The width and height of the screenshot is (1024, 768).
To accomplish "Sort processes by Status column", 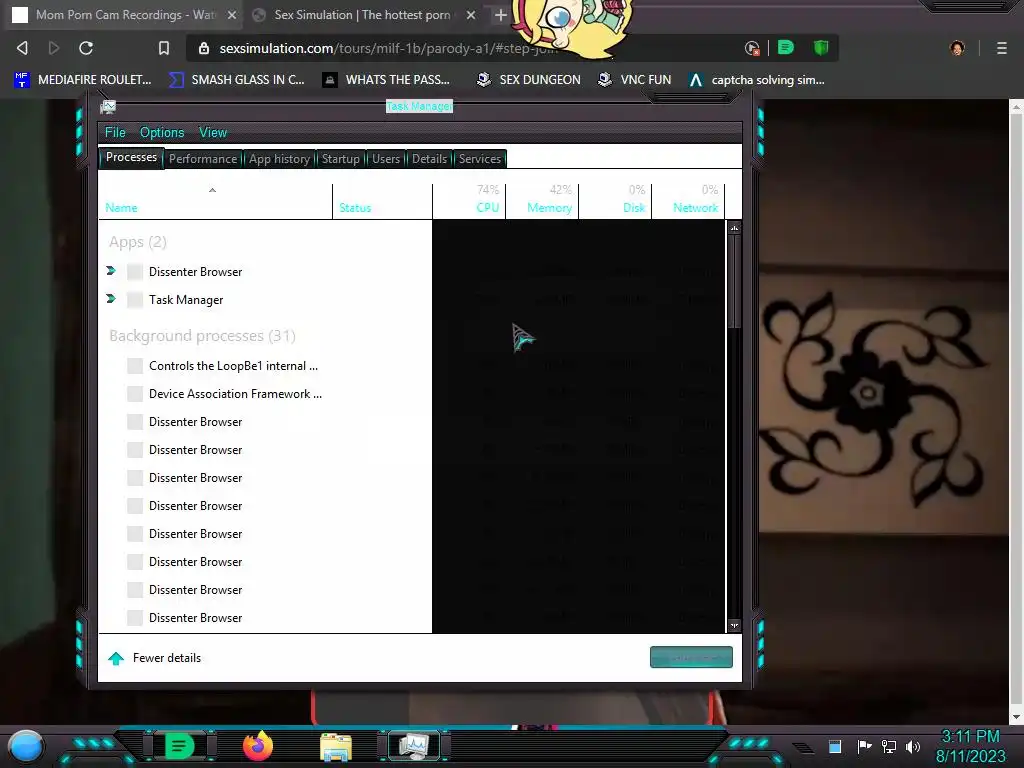I will click(382, 201).
